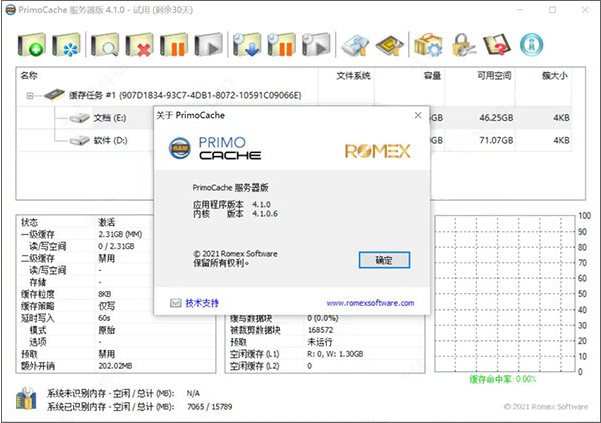Click the 簇大小 column header
The height and width of the screenshot is (423, 601).
pos(554,76)
